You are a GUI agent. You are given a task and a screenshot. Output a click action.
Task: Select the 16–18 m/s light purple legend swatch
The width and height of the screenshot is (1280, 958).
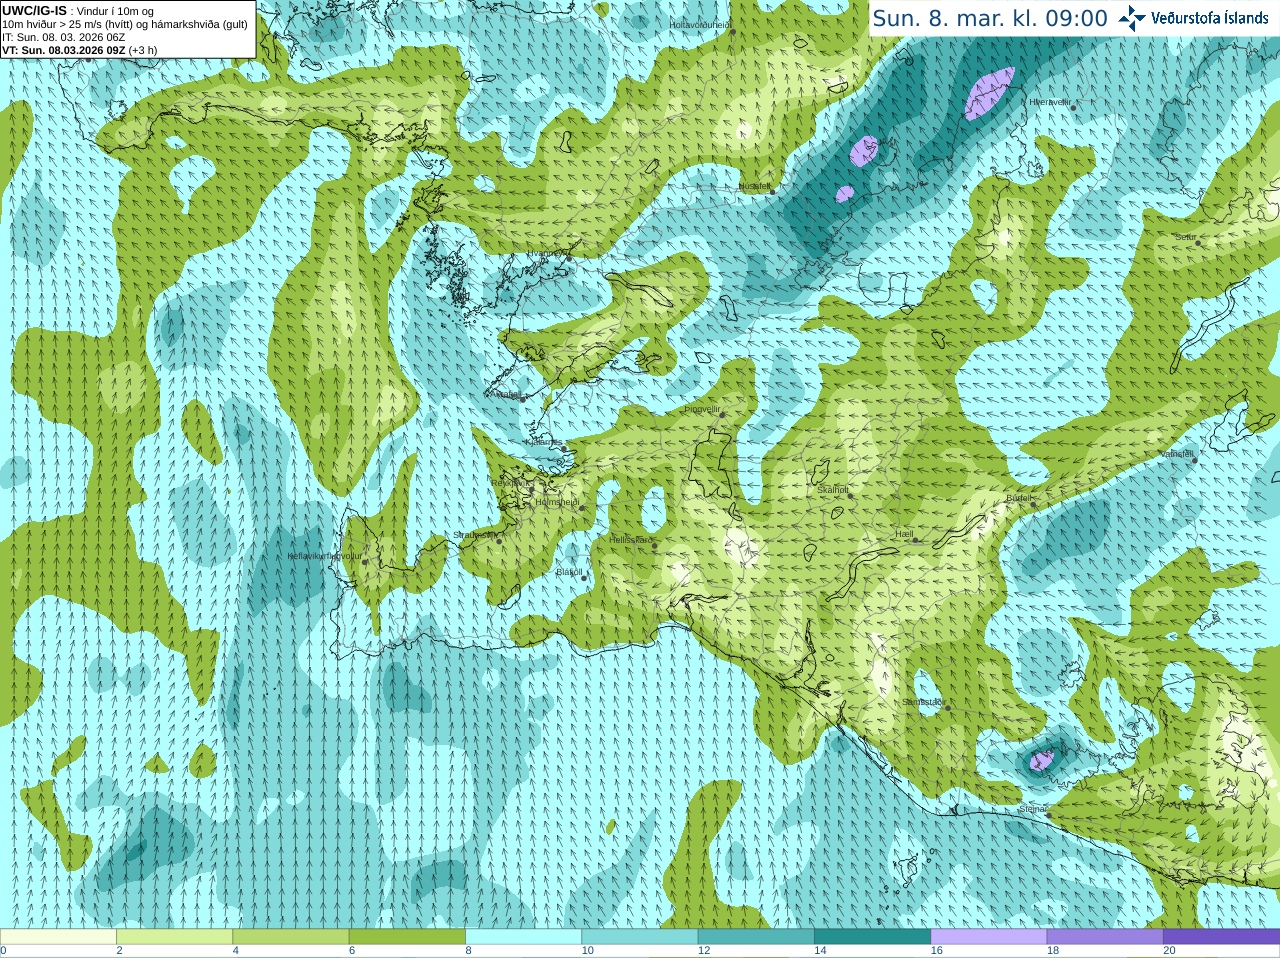point(989,936)
